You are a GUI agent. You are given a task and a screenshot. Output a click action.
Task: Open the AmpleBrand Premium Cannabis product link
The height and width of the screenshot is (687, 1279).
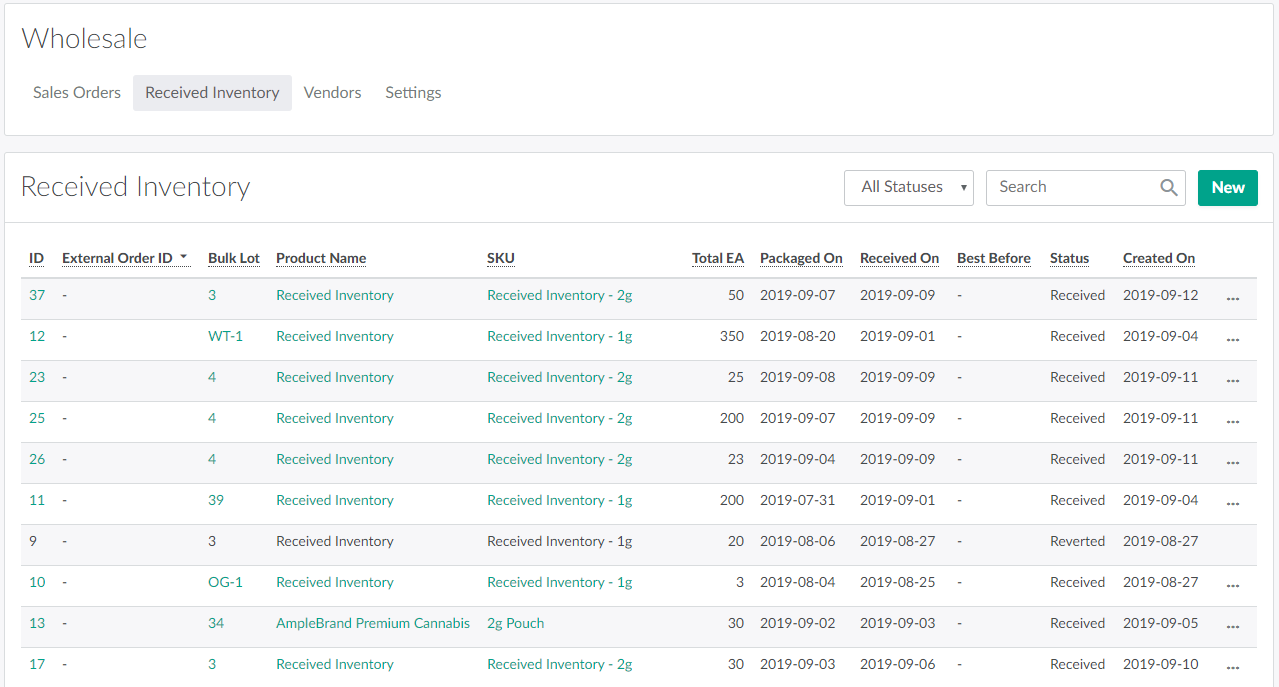372,623
